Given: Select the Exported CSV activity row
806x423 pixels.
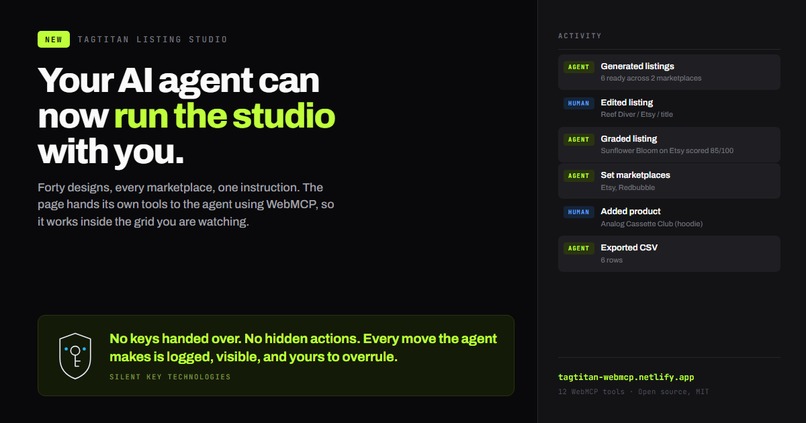Looking at the screenshot, I should pyautogui.click(x=669, y=253).
